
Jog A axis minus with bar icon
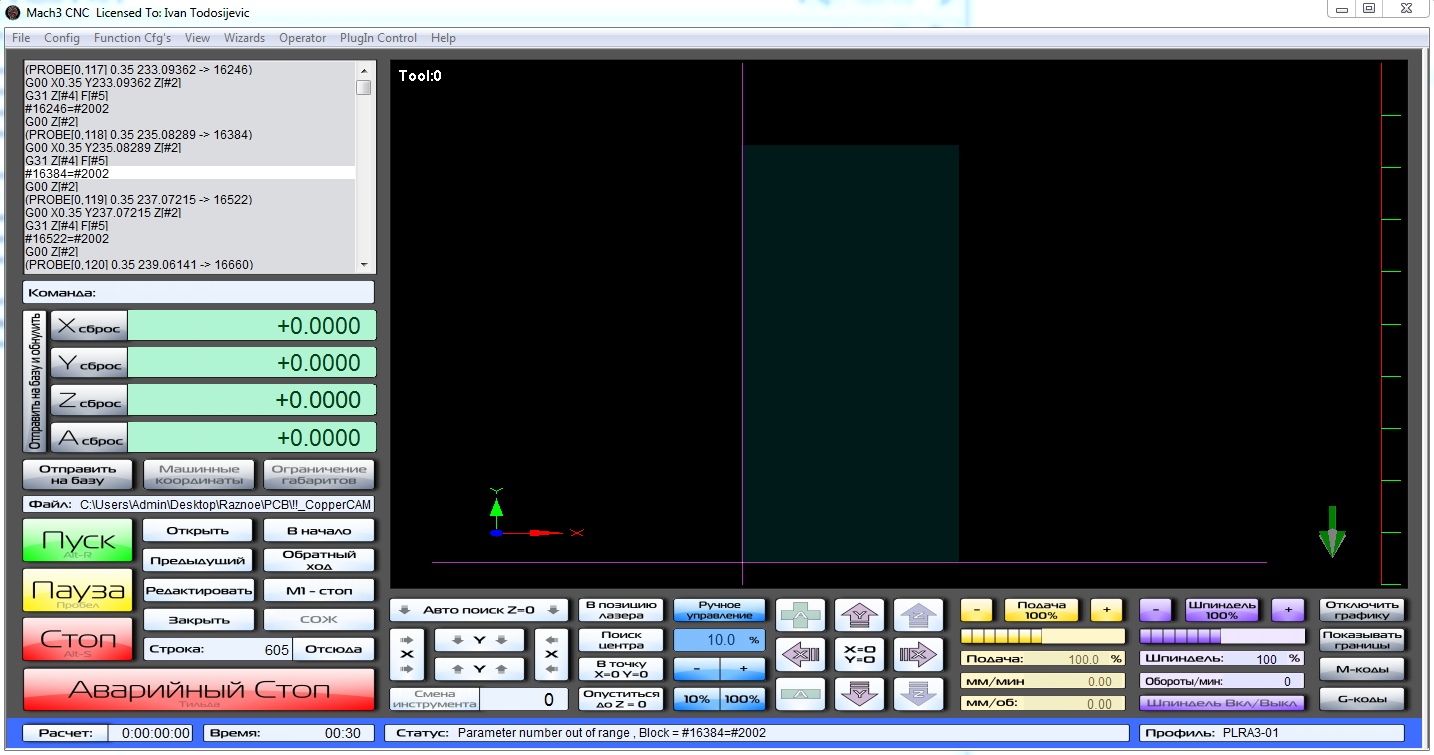pos(801,693)
